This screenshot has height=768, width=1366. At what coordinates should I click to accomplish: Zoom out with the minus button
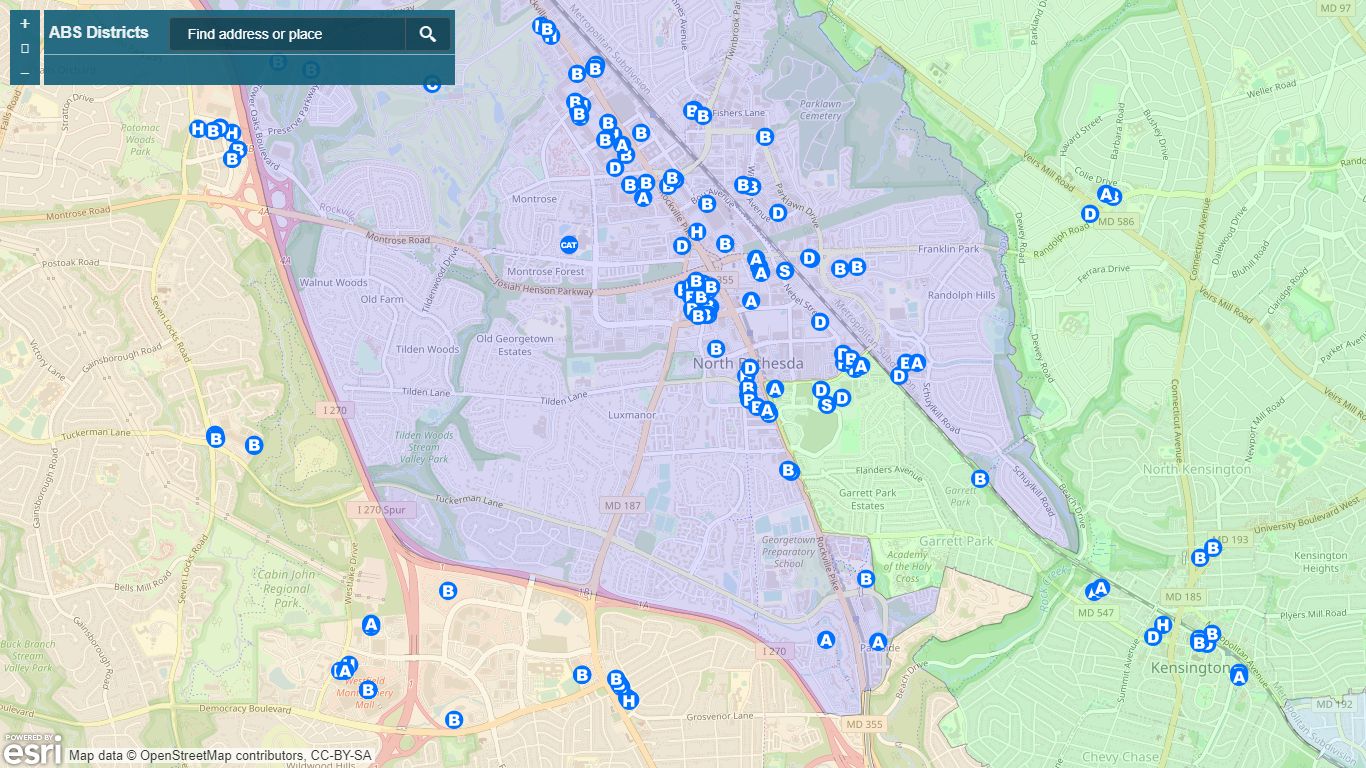point(25,73)
